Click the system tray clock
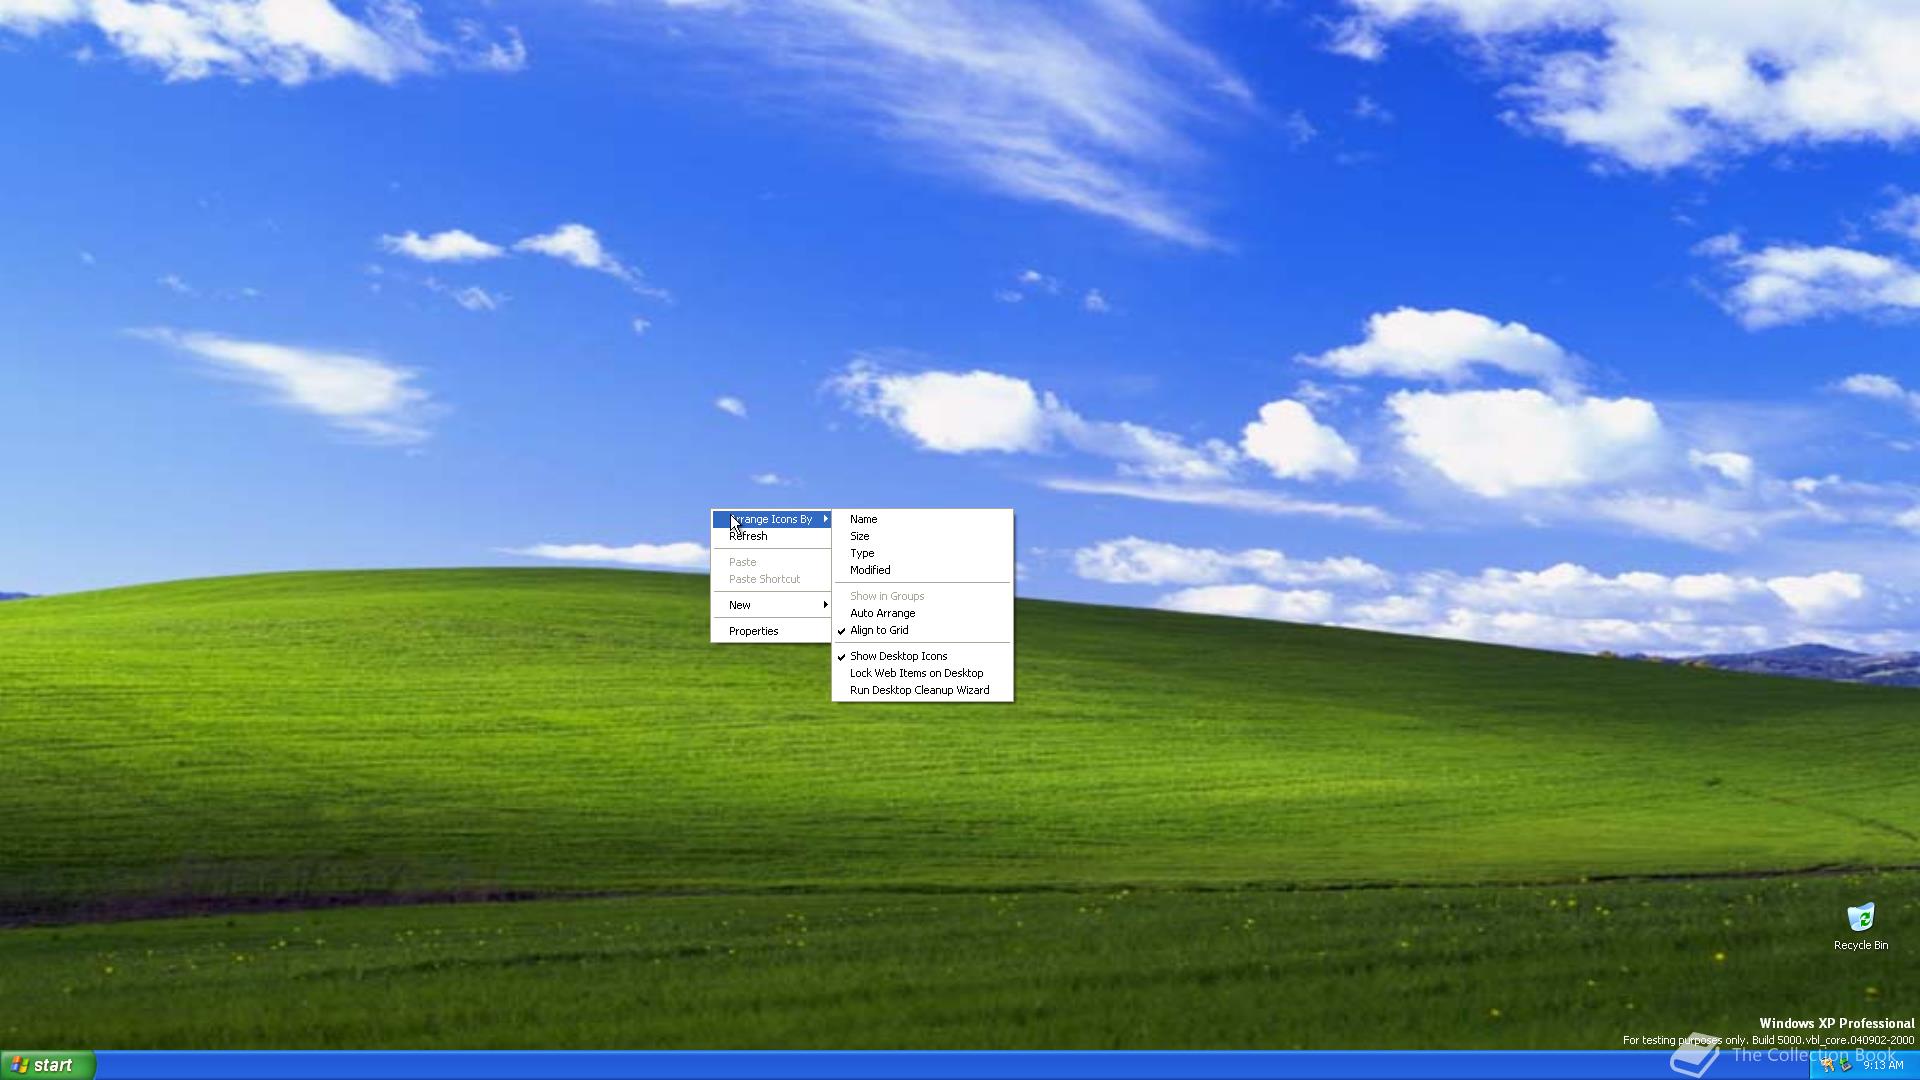This screenshot has height=1080, width=1920. 1883,1066
